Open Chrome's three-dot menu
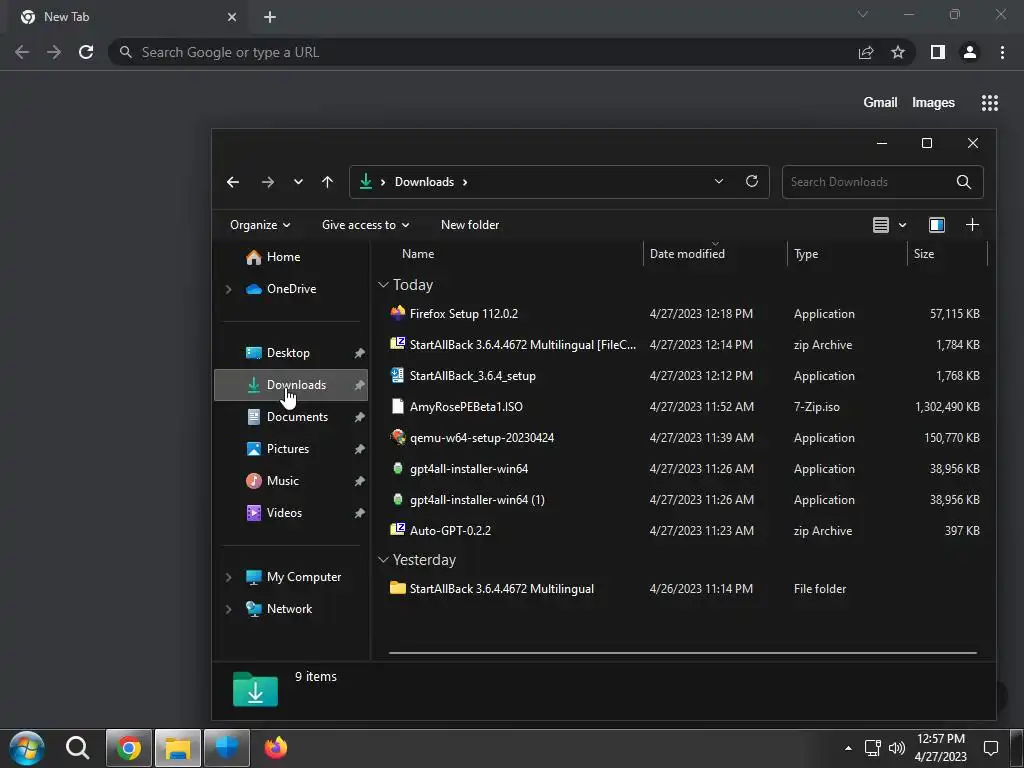Image resolution: width=1024 pixels, height=768 pixels. [1002, 52]
